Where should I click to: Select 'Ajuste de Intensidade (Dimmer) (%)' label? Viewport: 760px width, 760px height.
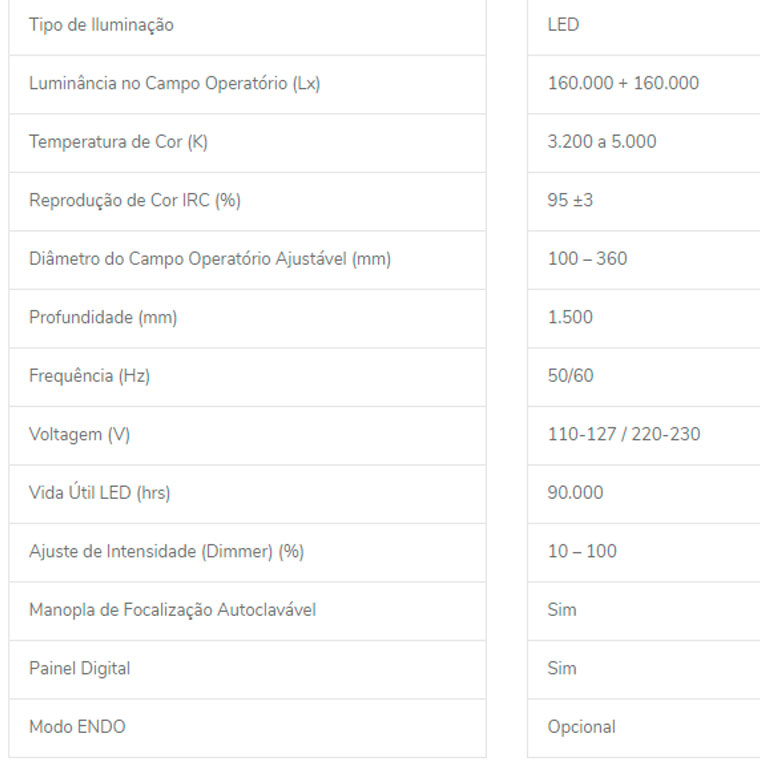pyautogui.click(x=166, y=552)
